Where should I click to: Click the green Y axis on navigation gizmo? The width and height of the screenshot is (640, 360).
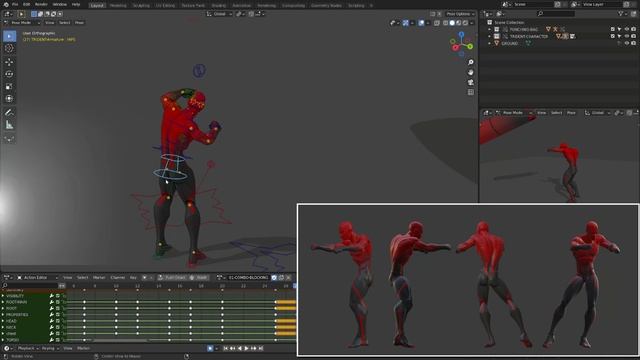[470, 47]
